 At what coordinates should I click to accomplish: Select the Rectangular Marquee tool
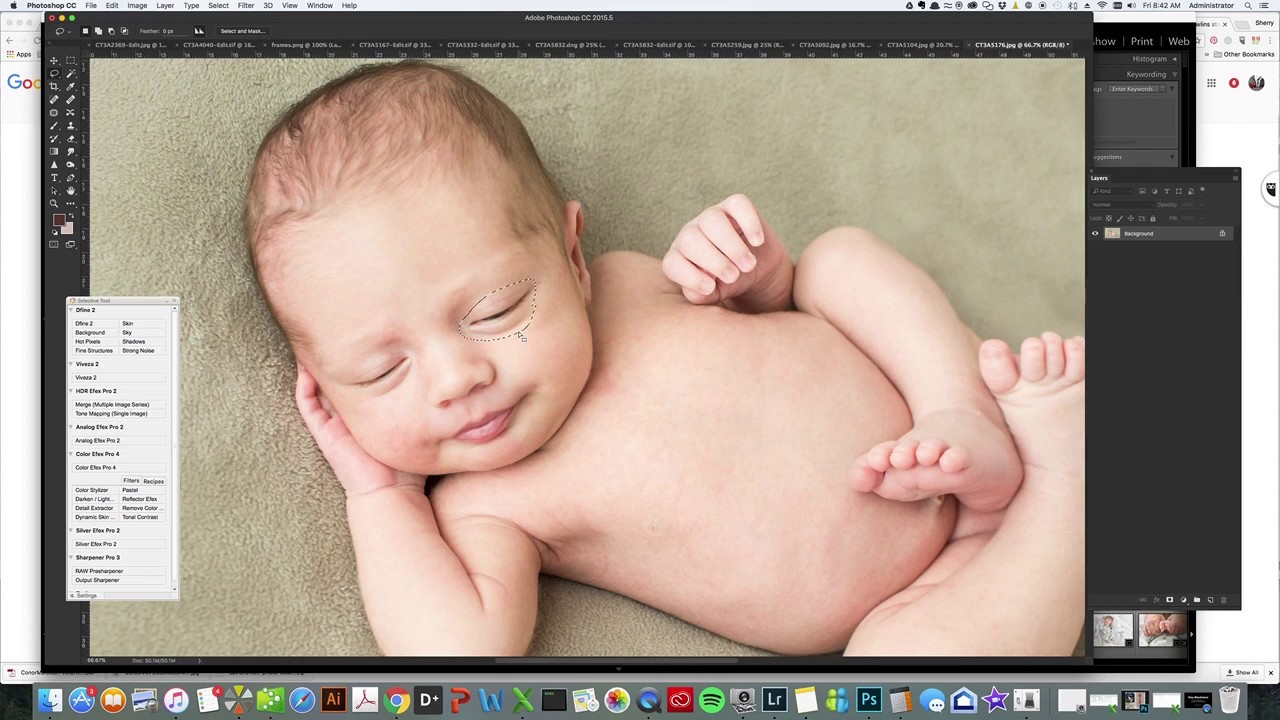tap(70, 60)
